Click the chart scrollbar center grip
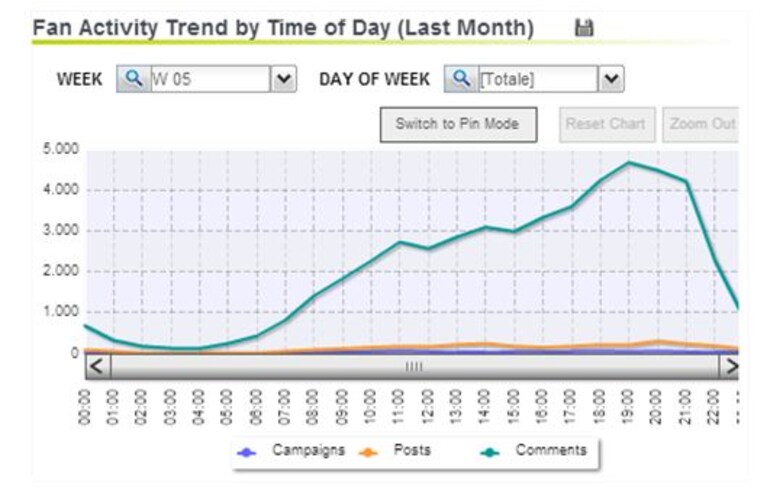Image resolution: width=767 pixels, height=496 pixels. pyautogui.click(x=414, y=366)
